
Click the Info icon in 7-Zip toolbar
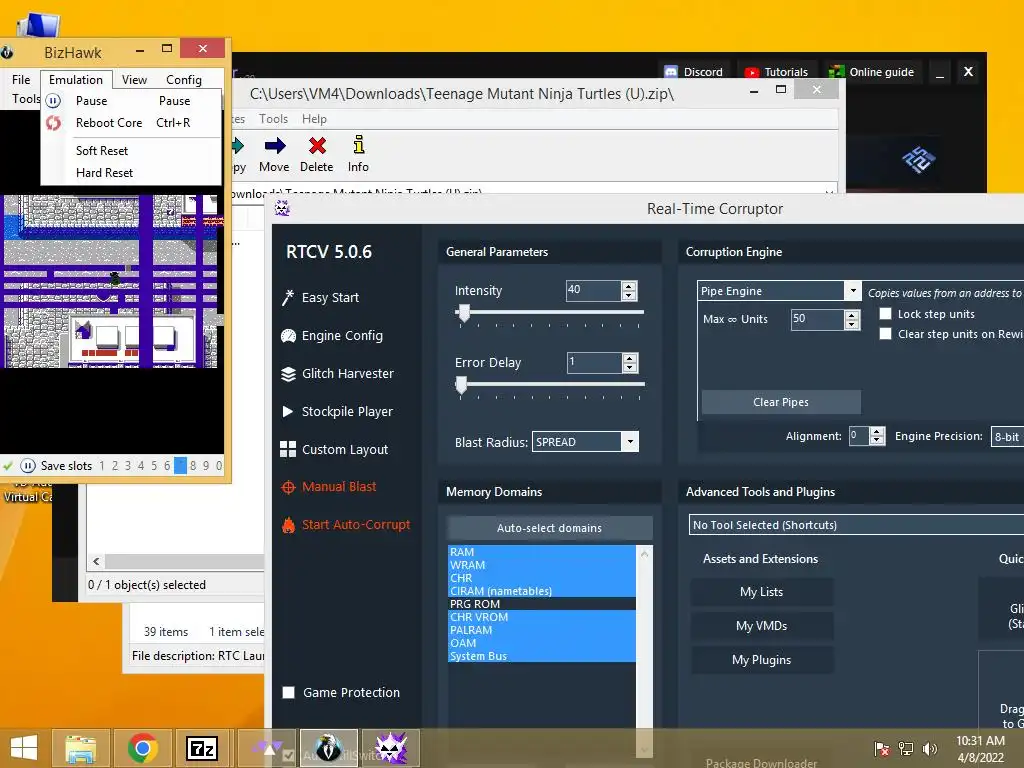pos(359,145)
